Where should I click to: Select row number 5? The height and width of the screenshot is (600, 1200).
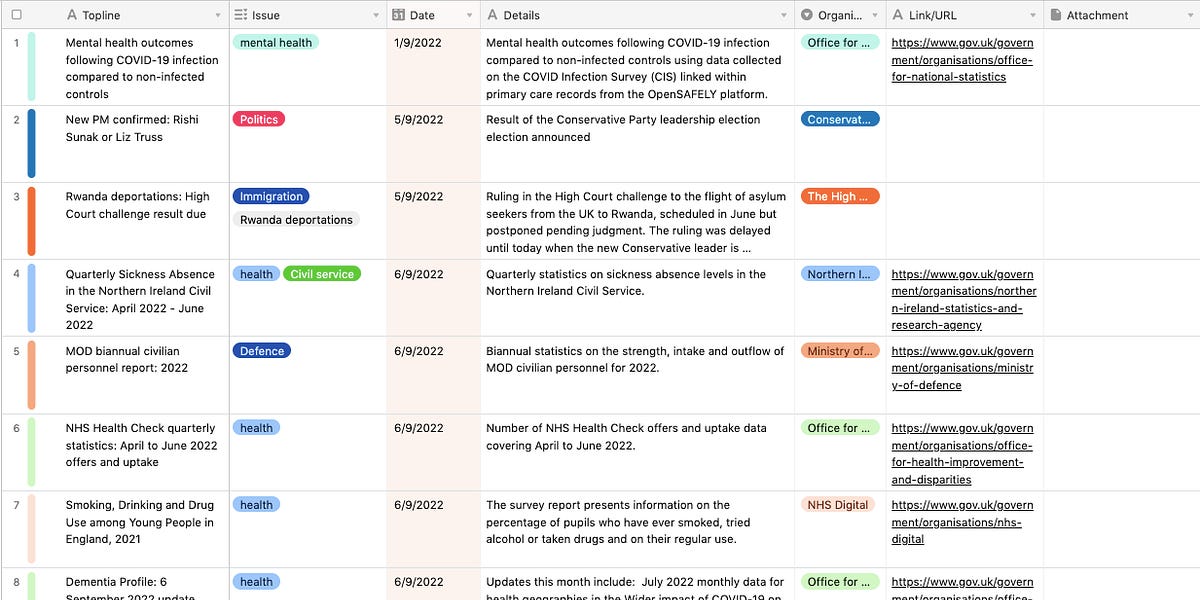[x=16, y=350]
